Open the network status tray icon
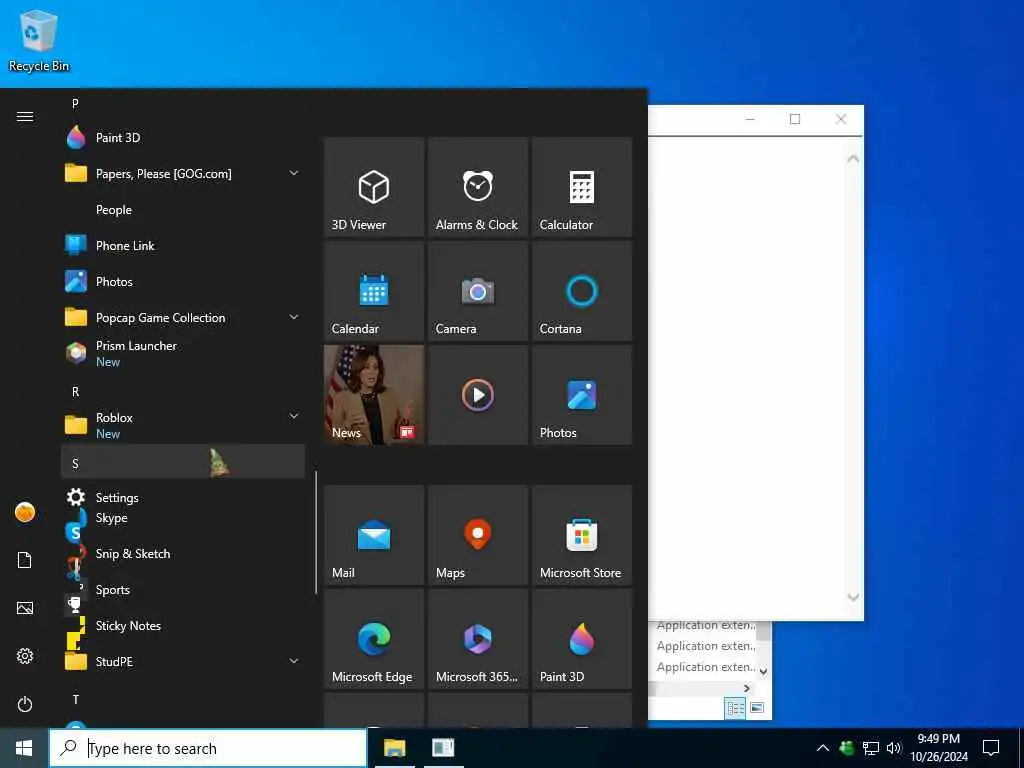 pos(871,748)
